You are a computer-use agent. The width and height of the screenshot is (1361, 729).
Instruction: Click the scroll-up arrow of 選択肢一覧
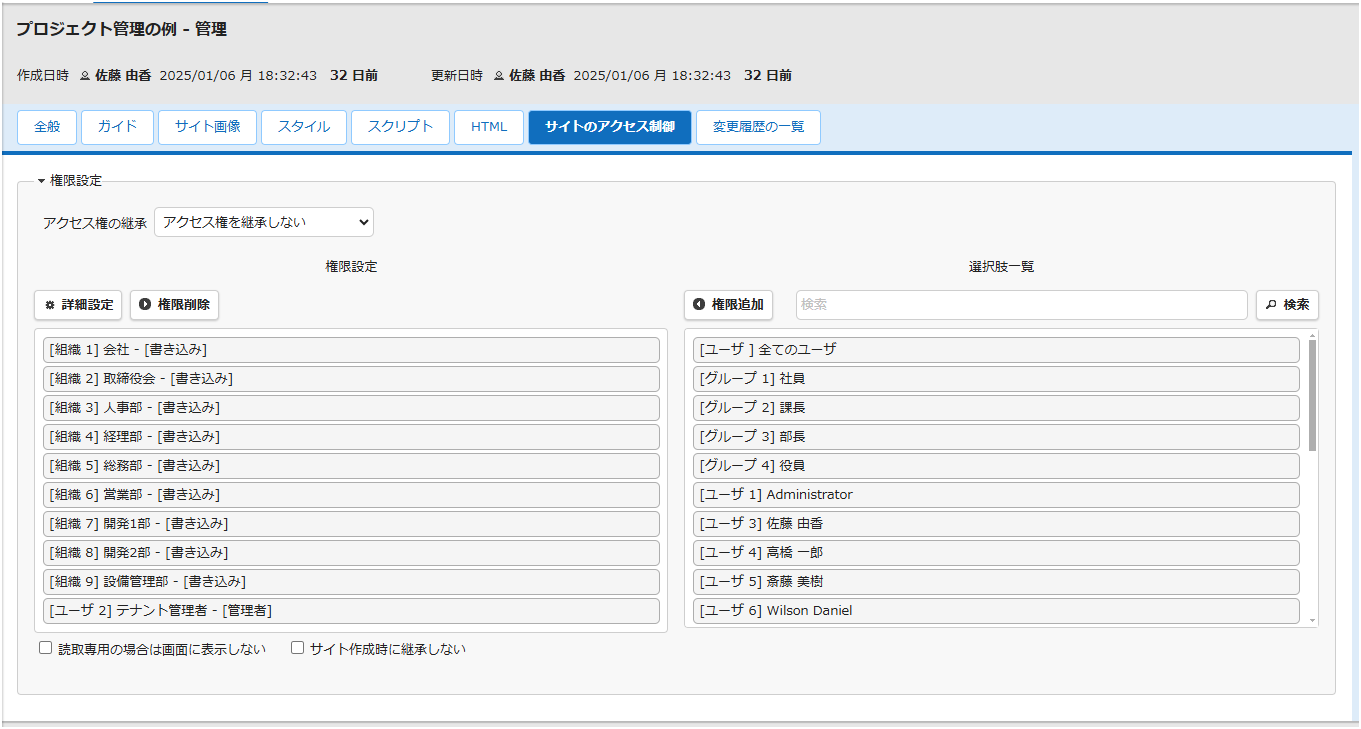[x=1312, y=334]
